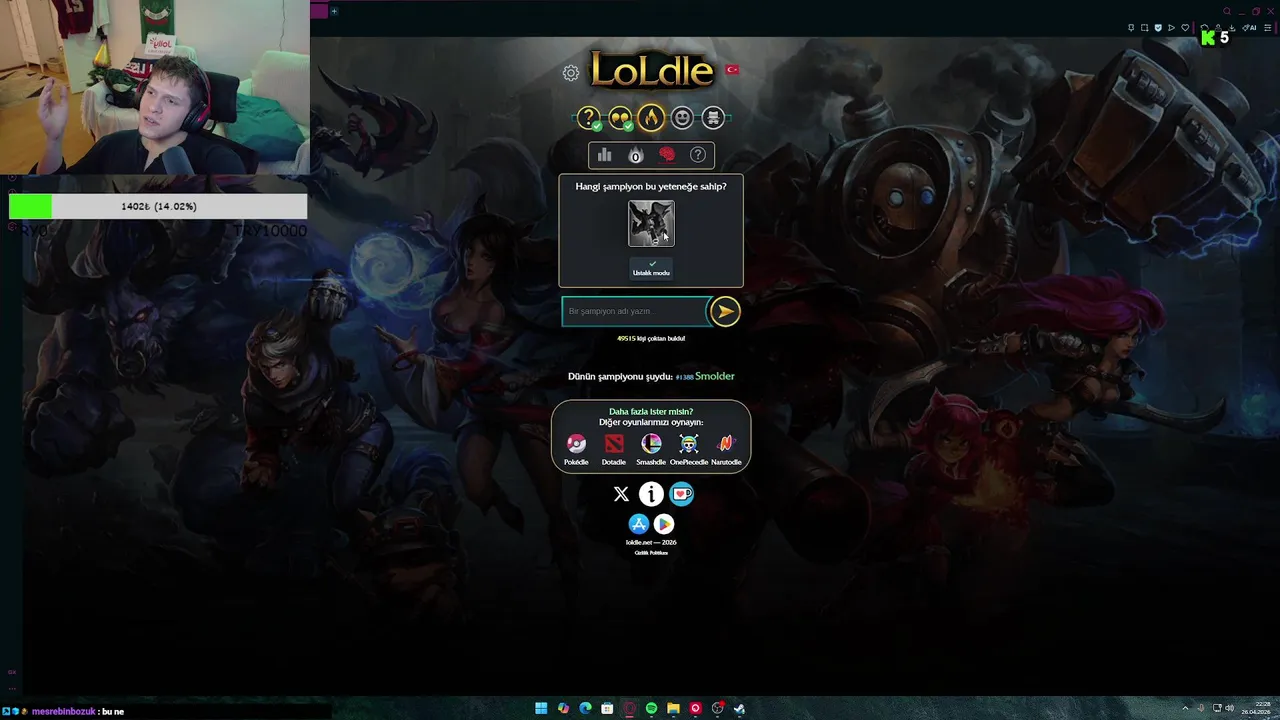1280x720 pixels.
Task: Open the Google Play link
Action: pyautogui.click(x=664, y=524)
